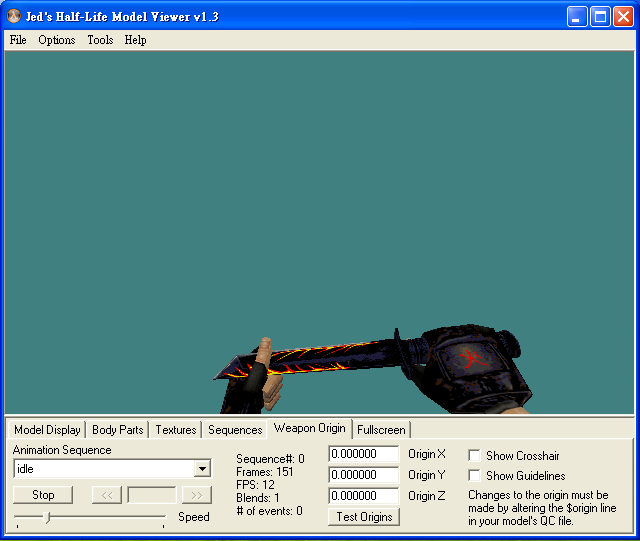The width and height of the screenshot is (640, 541).
Task: Switch to the Sequences tab
Action: (x=235, y=430)
